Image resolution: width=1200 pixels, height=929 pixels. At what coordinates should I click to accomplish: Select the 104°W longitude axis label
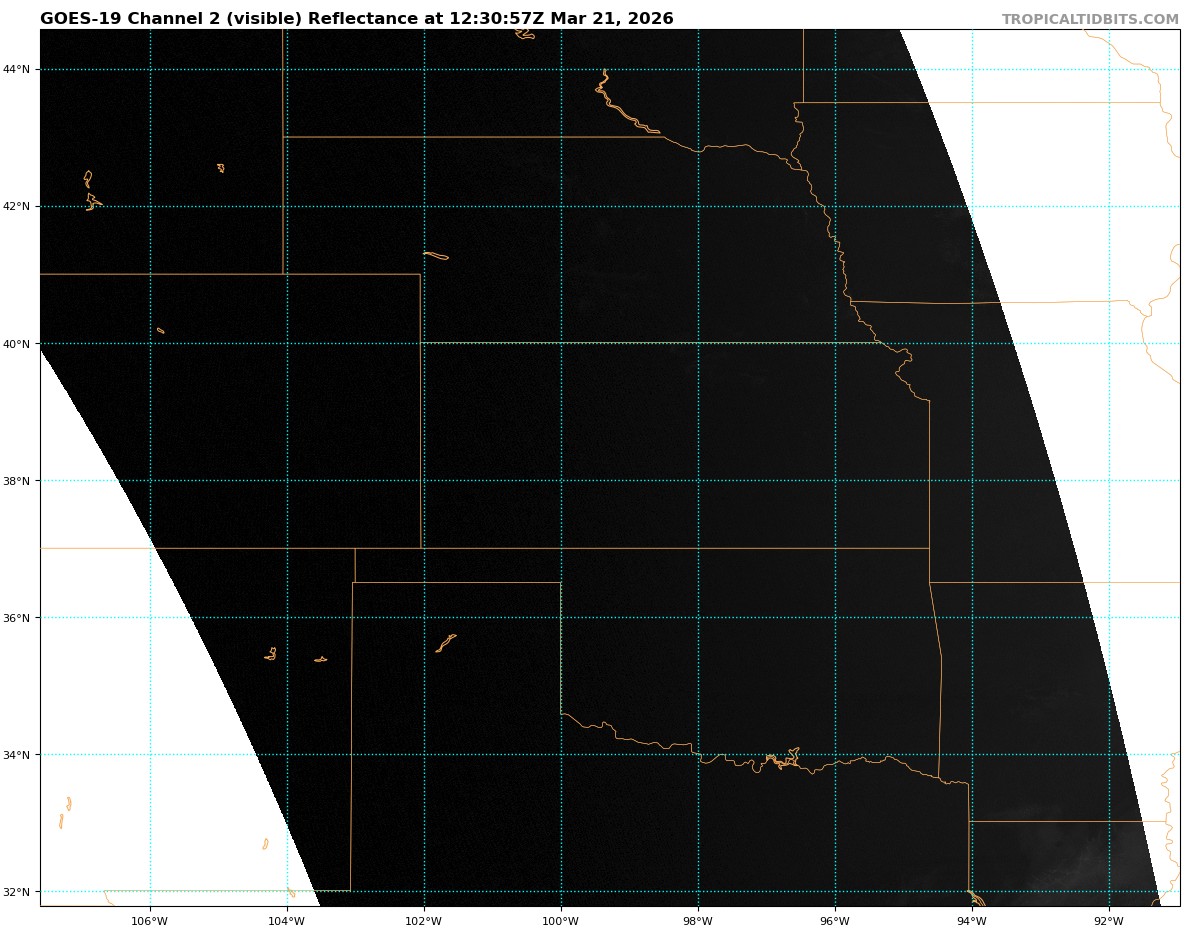(x=286, y=921)
